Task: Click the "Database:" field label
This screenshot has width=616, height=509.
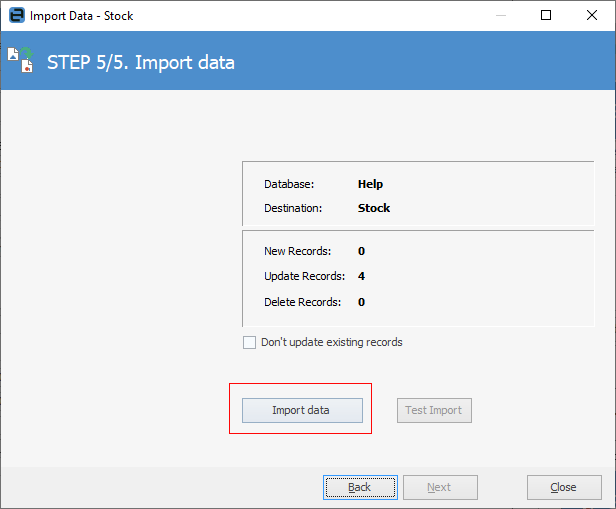Action: click(289, 184)
